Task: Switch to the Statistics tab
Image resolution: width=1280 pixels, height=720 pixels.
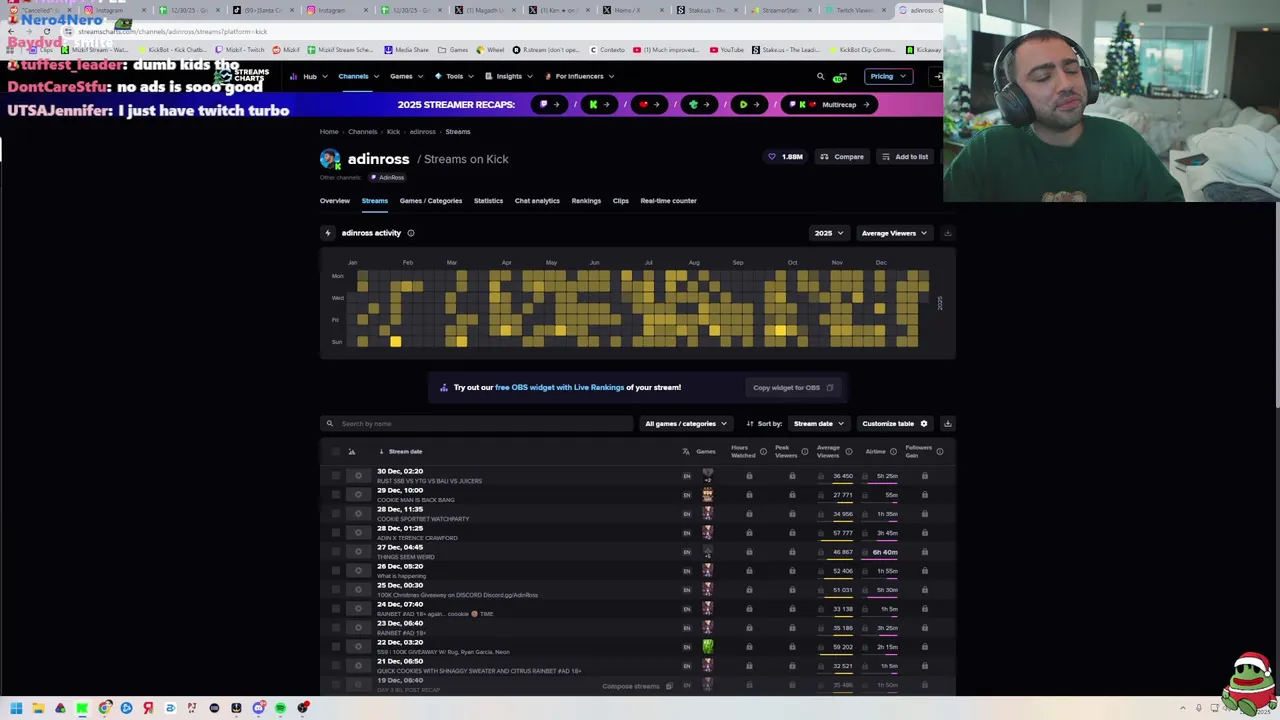Action: click(x=488, y=201)
